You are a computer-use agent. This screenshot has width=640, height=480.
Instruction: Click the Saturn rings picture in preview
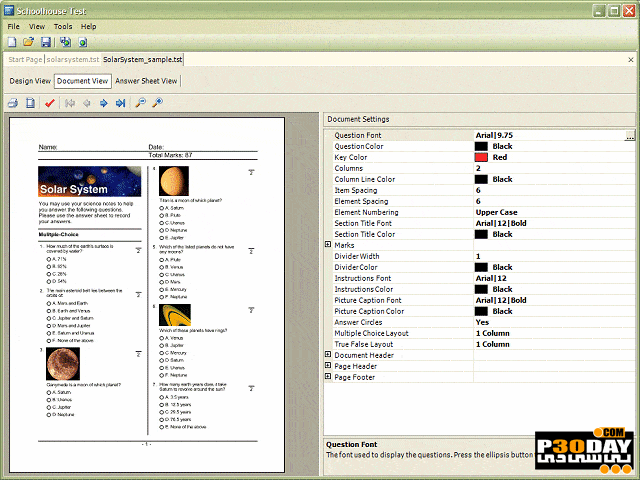point(175,315)
